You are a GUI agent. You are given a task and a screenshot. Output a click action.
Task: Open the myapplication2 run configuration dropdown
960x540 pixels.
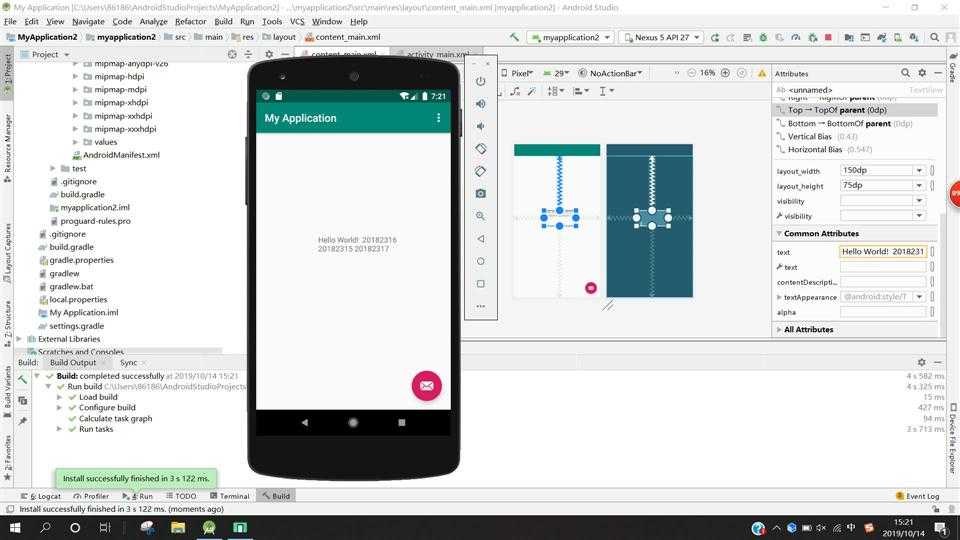coord(571,37)
